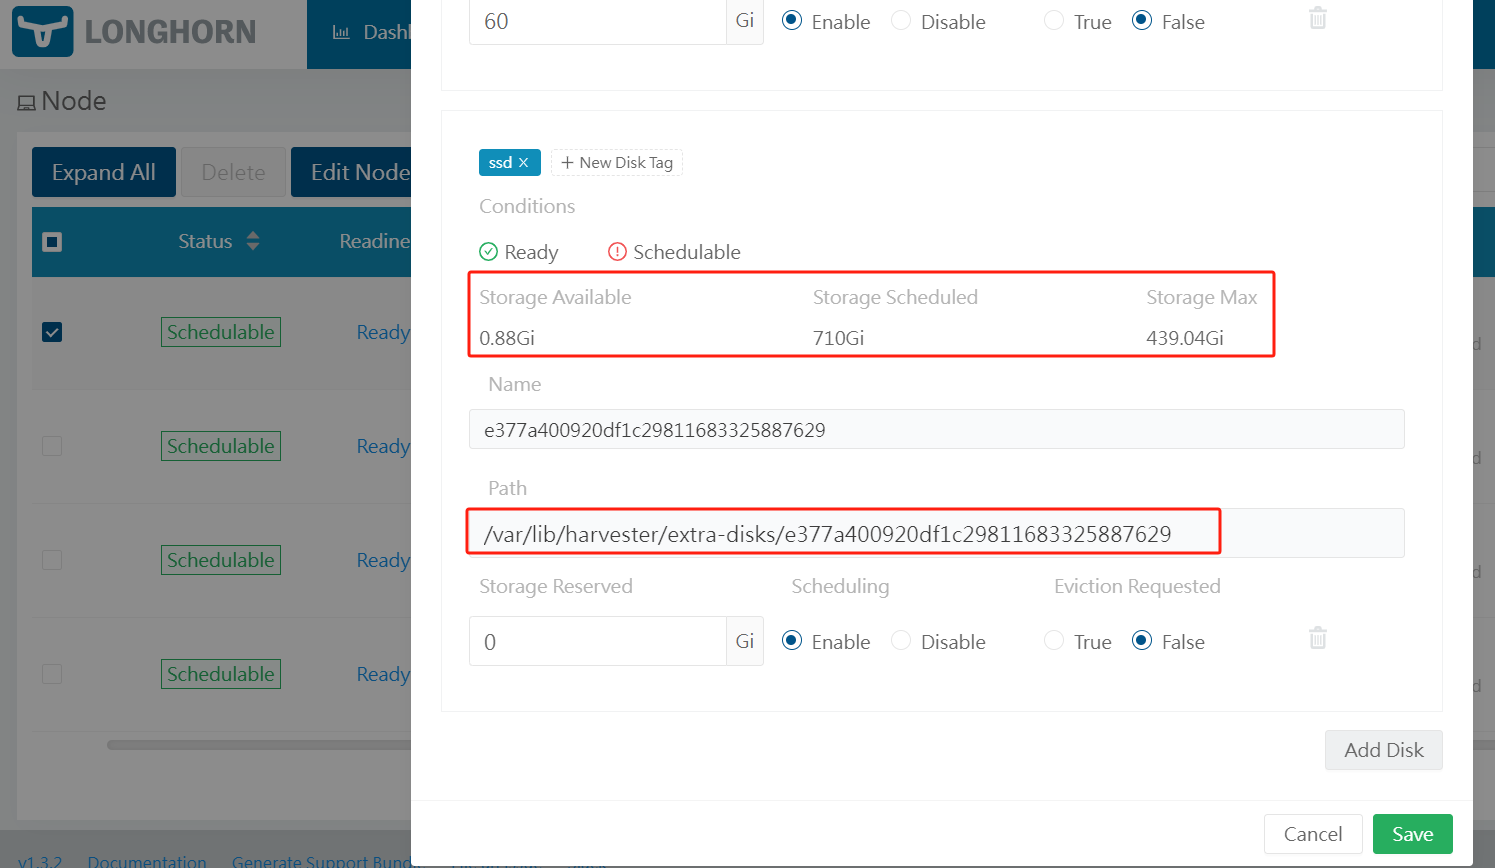The width and height of the screenshot is (1495, 868).
Task: Click the upper disk's trash icon
Action: coord(1317,17)
